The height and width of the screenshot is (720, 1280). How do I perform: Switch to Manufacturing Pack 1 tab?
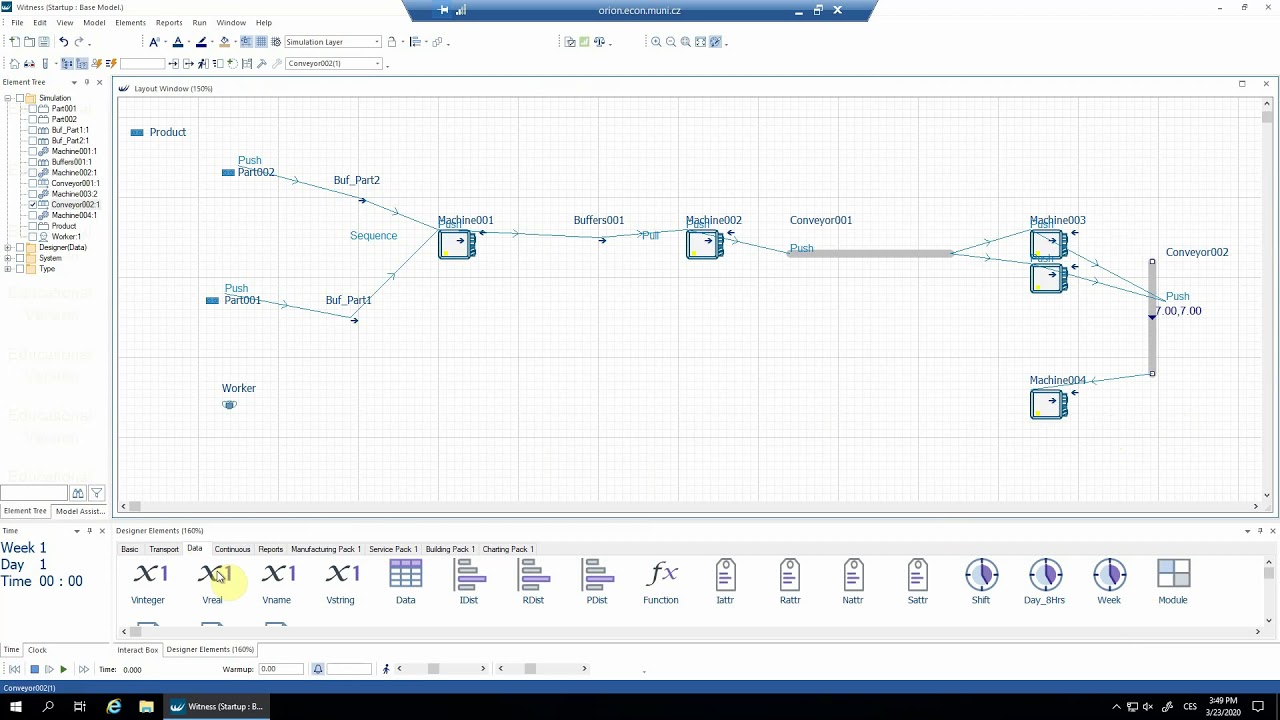[x=326, y=549]
